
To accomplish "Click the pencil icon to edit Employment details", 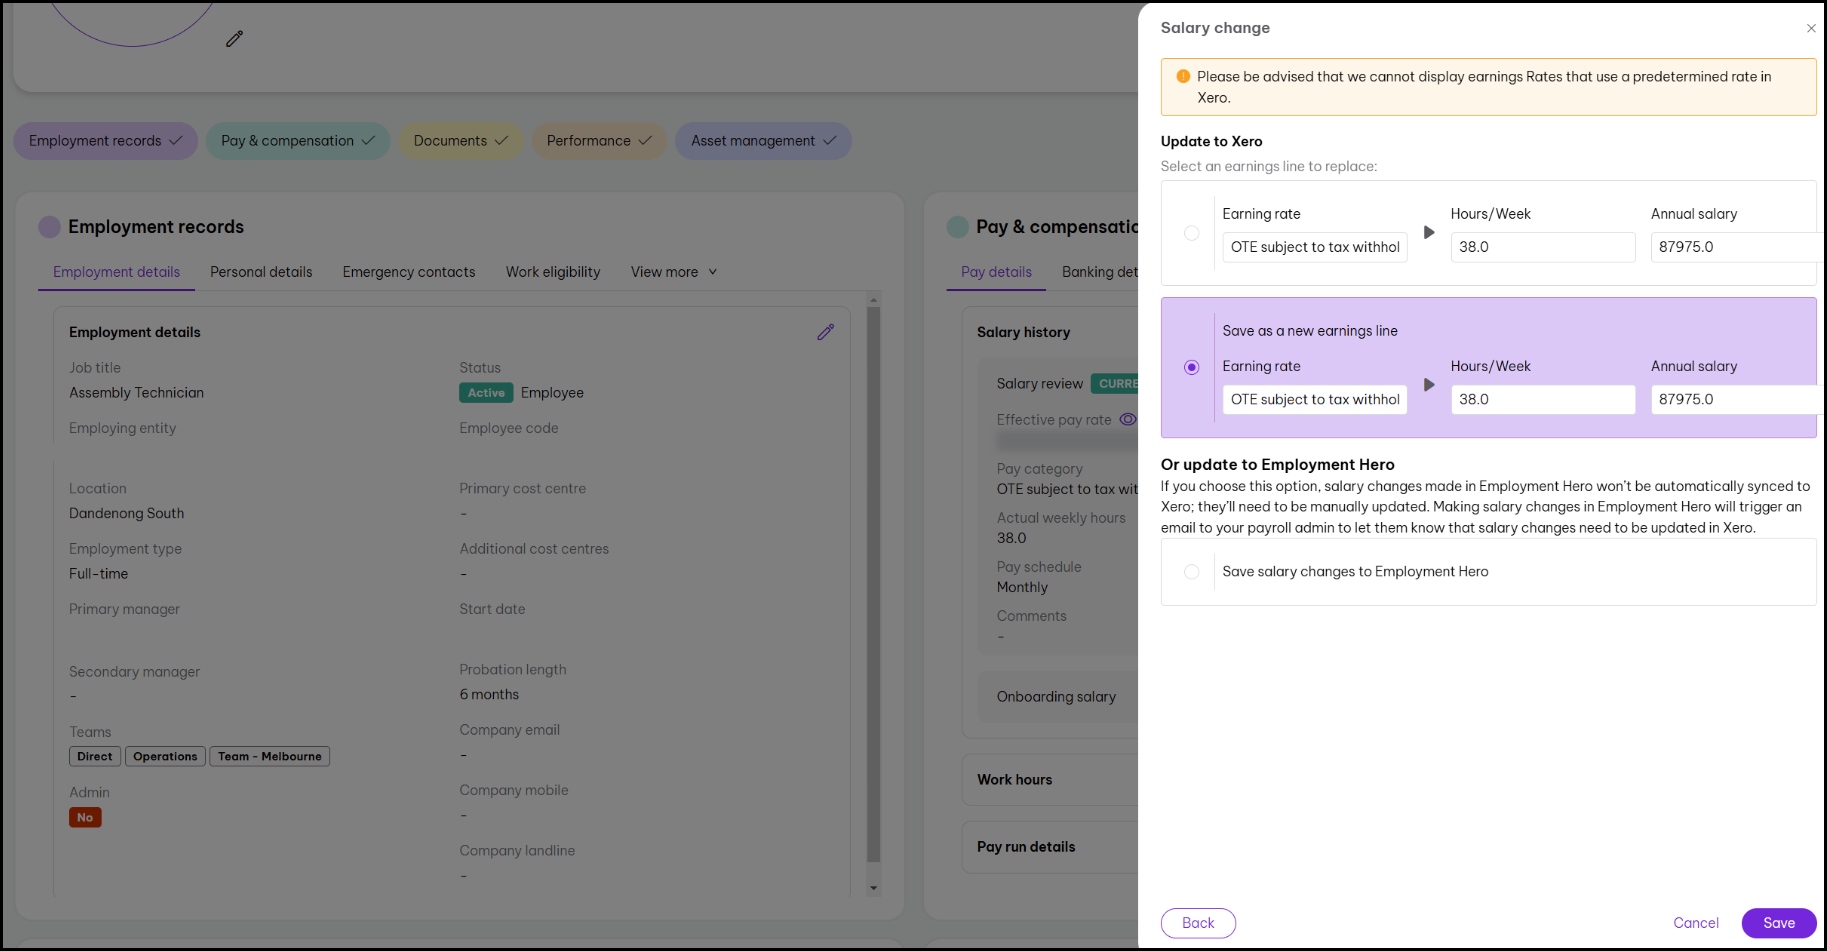I will [x=825, y=332].
